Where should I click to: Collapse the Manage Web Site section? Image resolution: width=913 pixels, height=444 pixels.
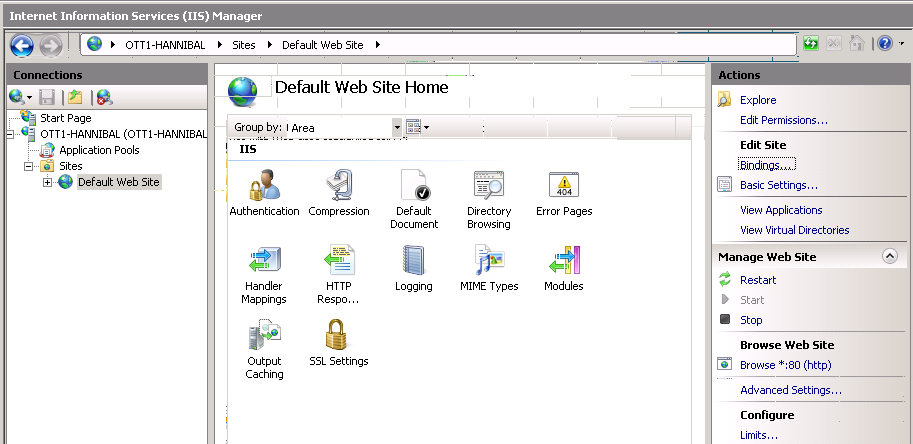(x=889, y=257)
